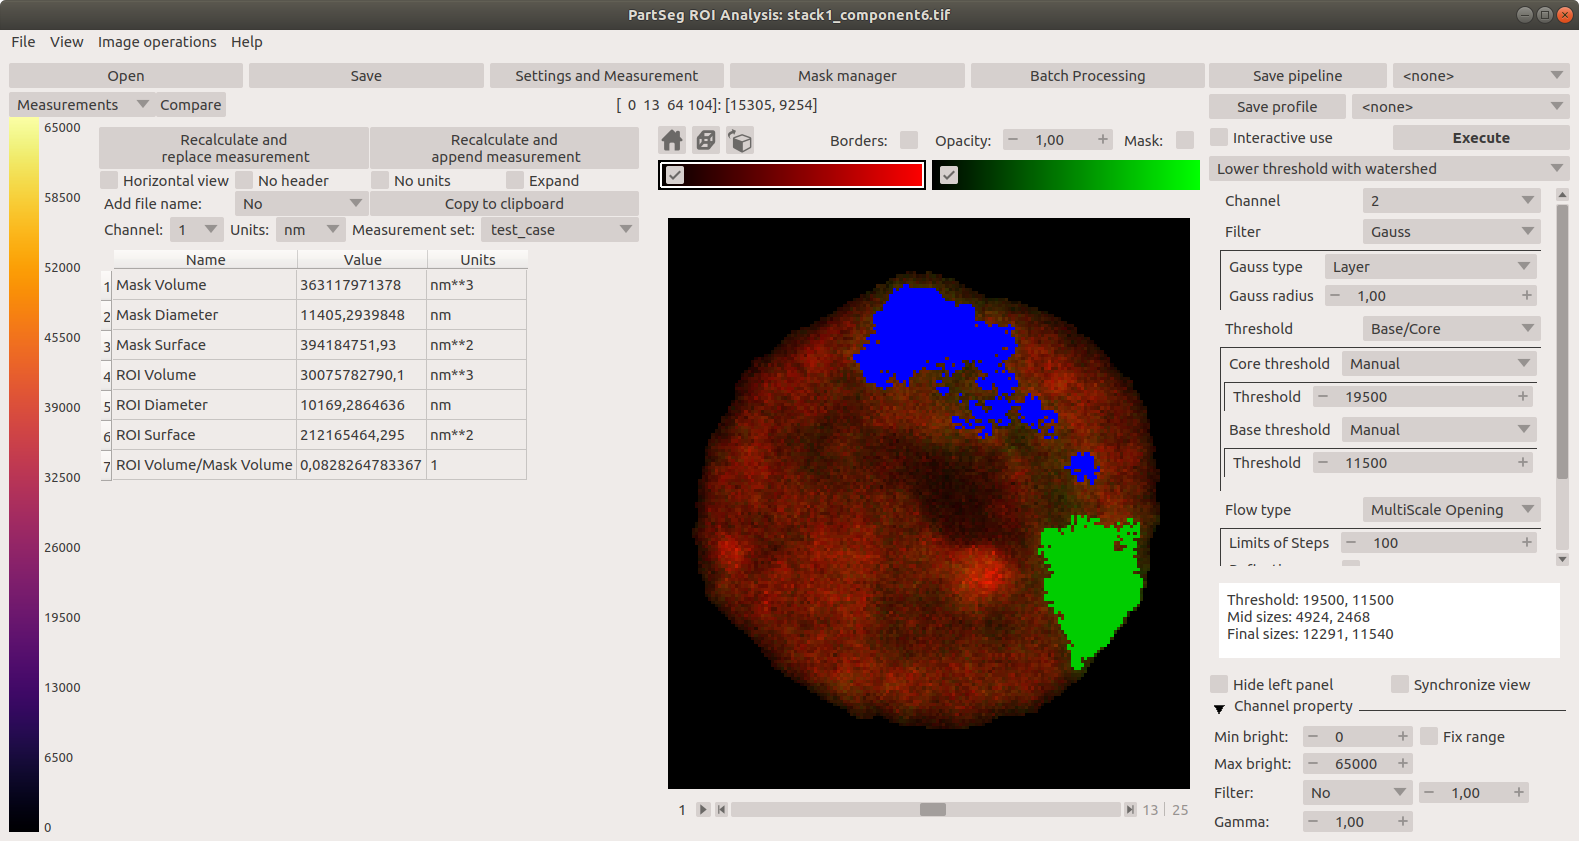Decrease Max bright value
The width and height of the screenshot is (1579, 841).
1313,763
